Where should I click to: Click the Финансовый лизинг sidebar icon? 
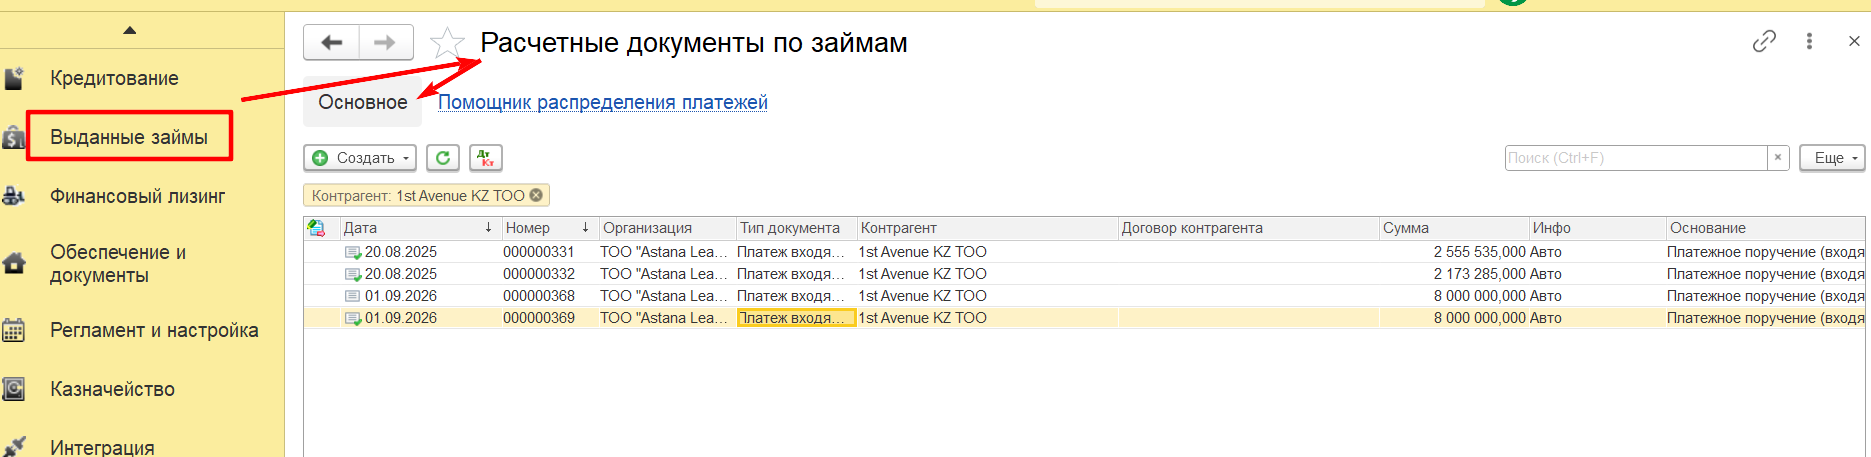coord(14,196)
